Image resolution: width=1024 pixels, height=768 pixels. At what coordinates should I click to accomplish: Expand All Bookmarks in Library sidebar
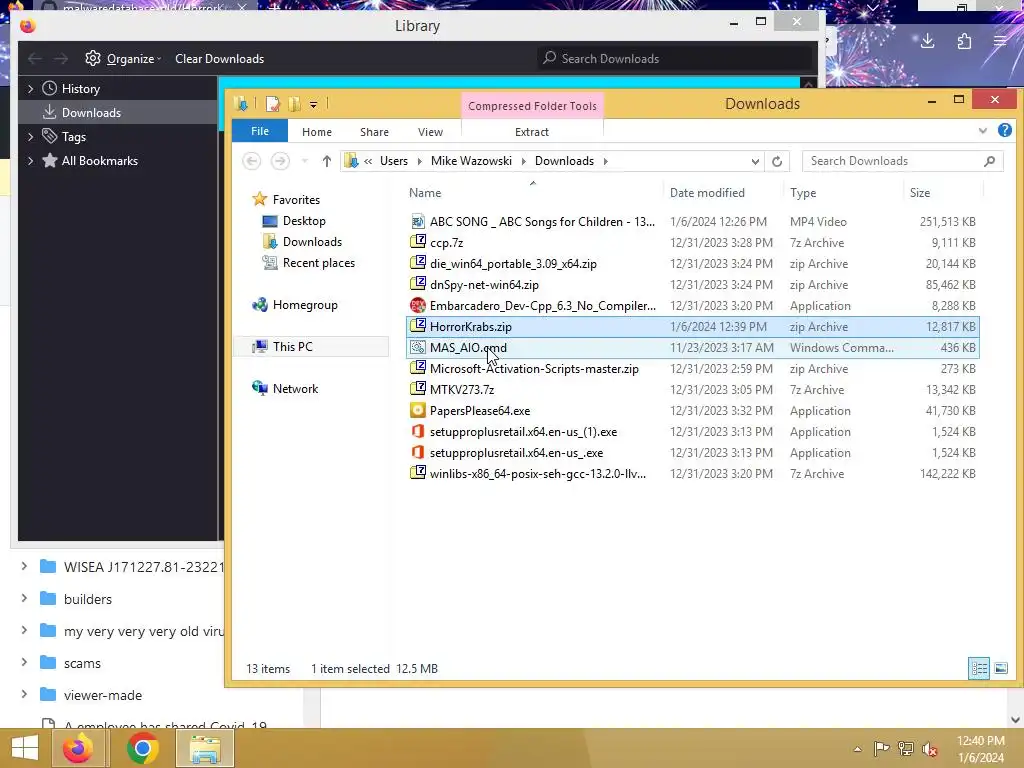coord(30,161)
